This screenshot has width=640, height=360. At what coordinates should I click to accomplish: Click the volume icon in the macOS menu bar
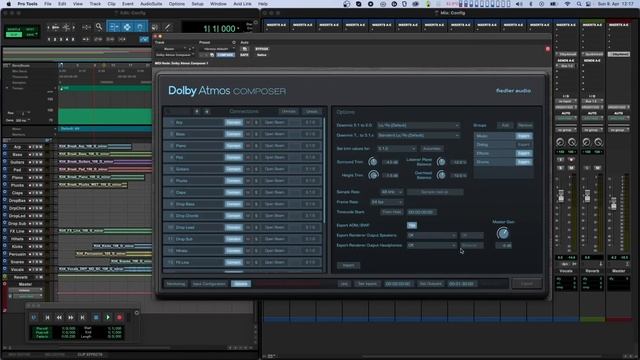pyautogui.click(x=519, y=4)
